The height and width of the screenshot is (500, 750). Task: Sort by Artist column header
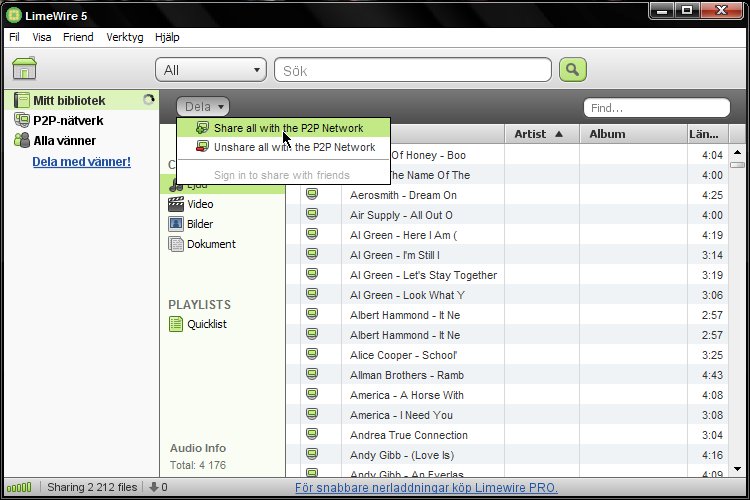point(542,134)
